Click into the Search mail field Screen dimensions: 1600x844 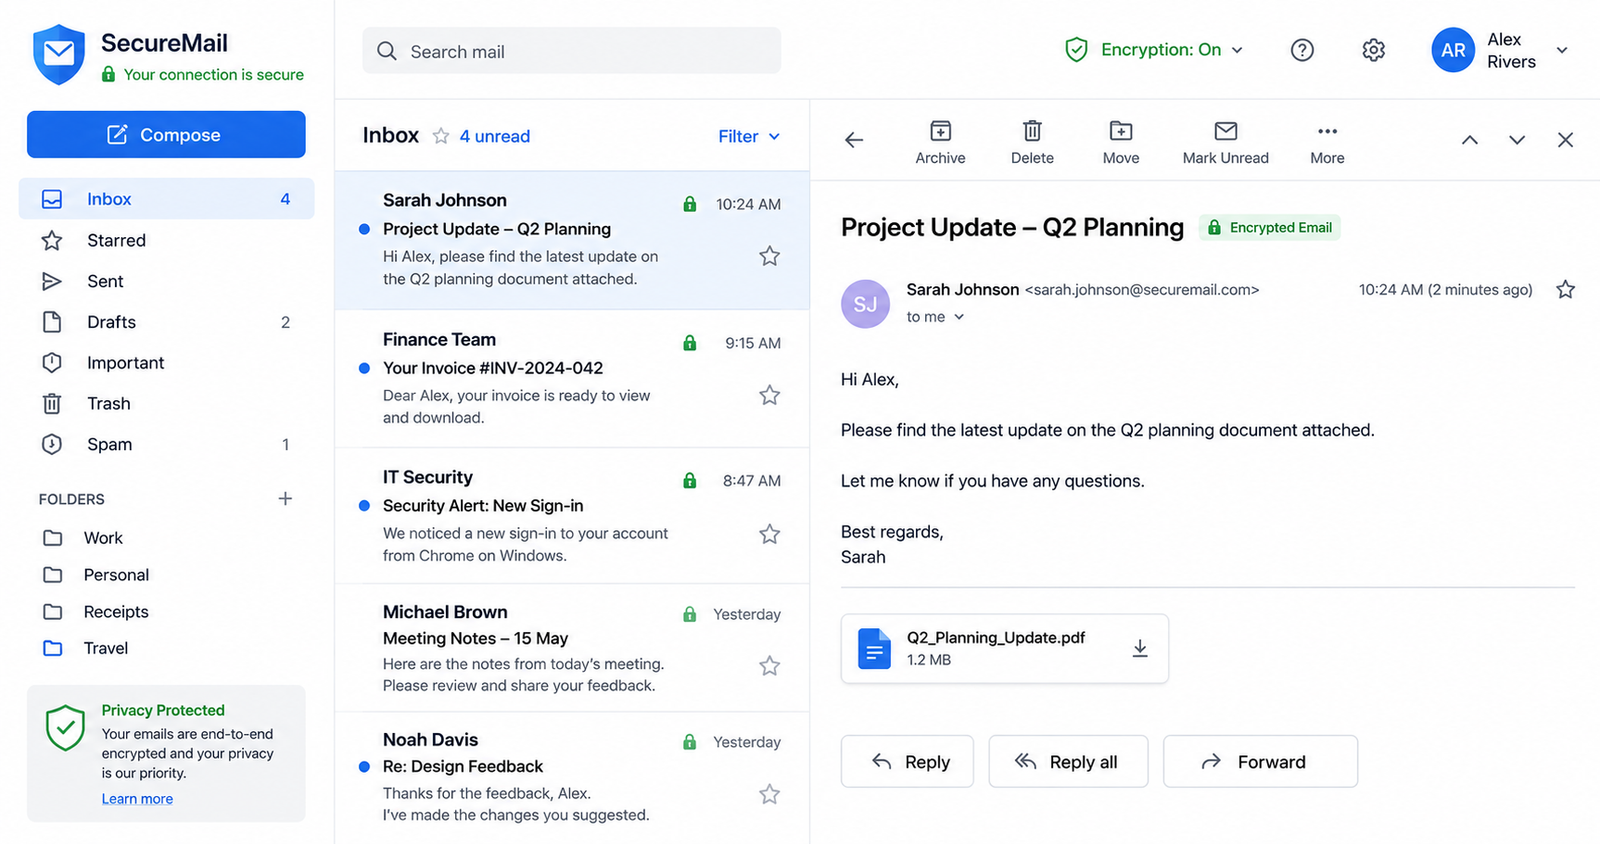pos(572,51)
